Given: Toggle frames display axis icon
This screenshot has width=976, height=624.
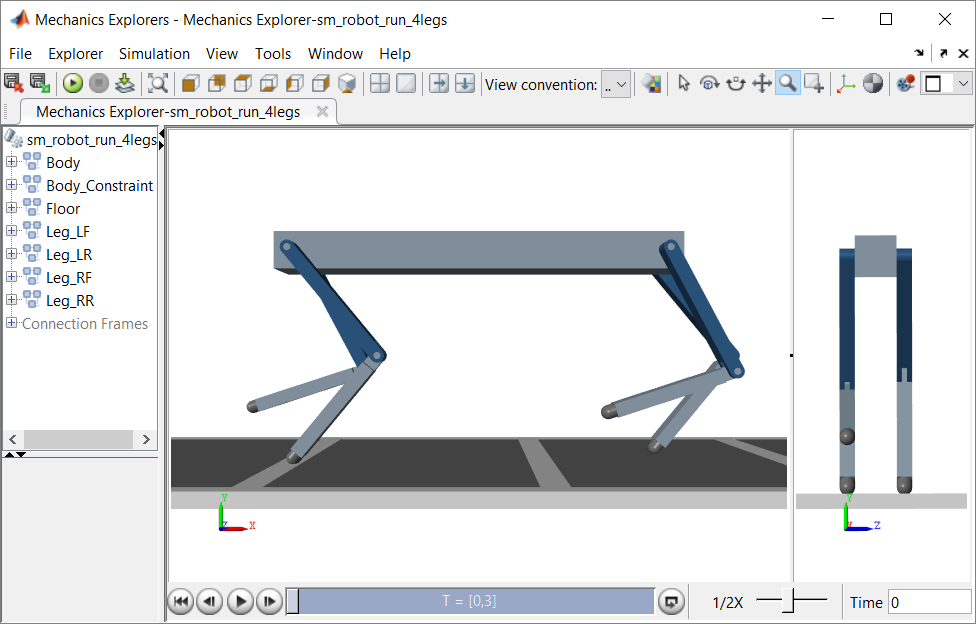Looking at the screenshot, I should click(x=845, y=83).
